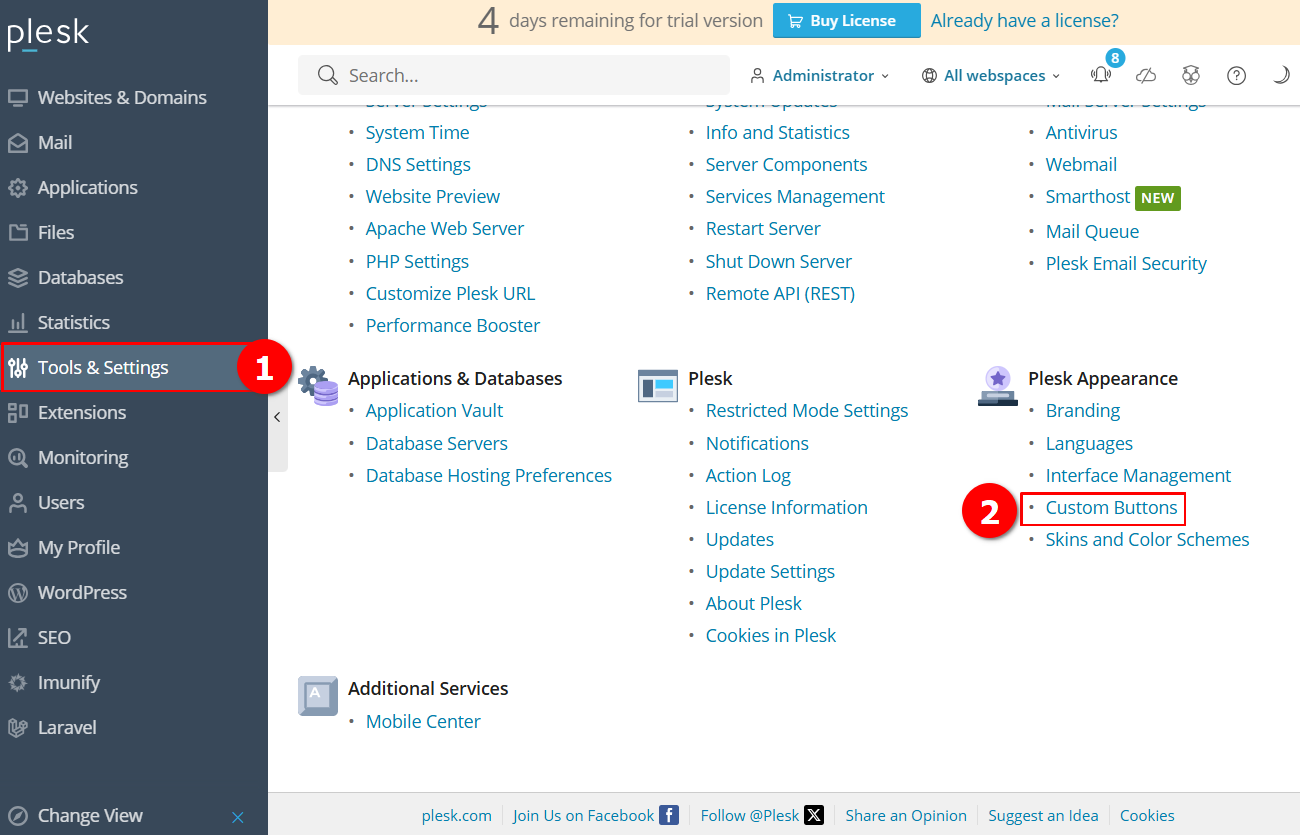Close Change View with the X icon
The image size is (1300, 835).
238,817
